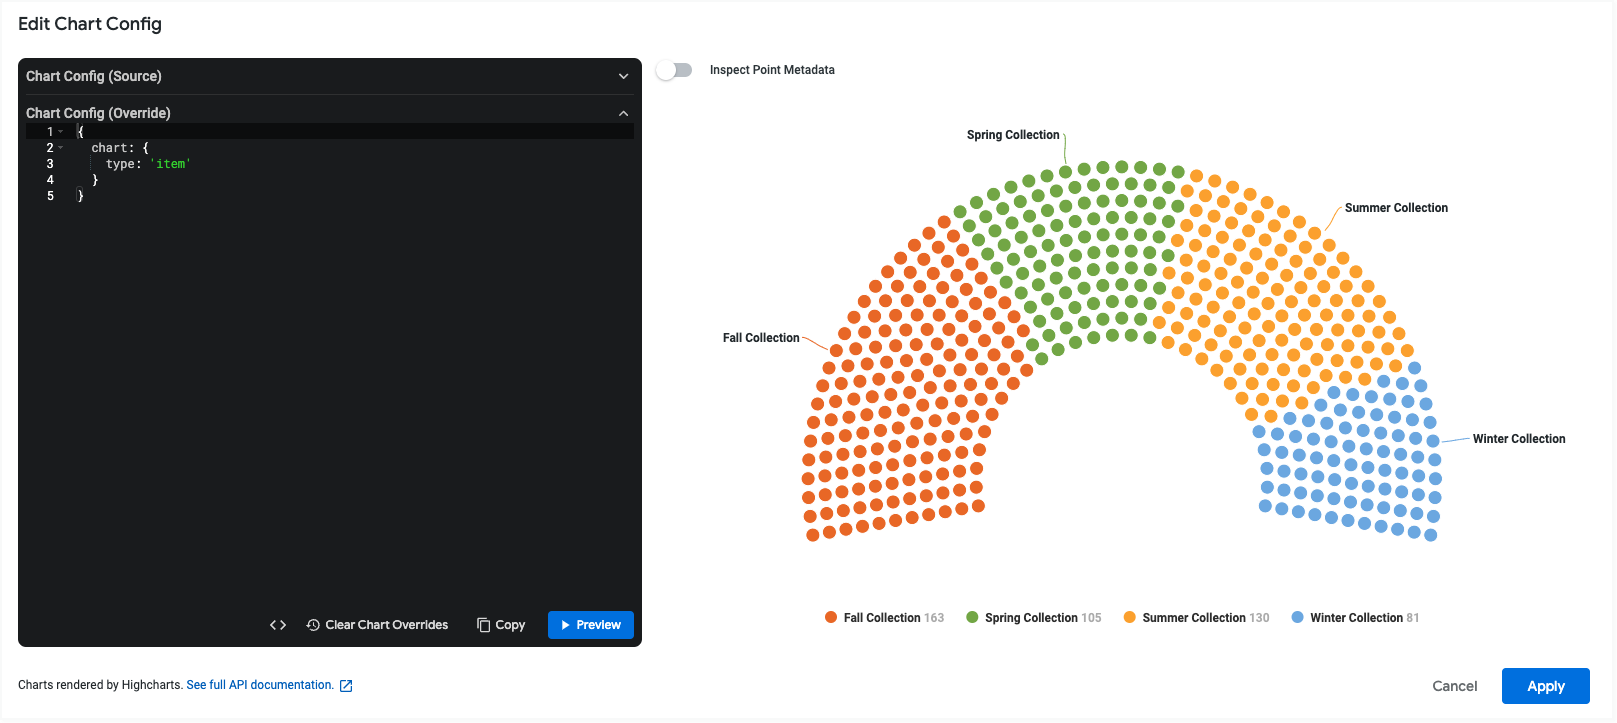Screen dimensions: 1617x723
Task: Click the Copy clipboard icon
Action: tap(484, 625)
